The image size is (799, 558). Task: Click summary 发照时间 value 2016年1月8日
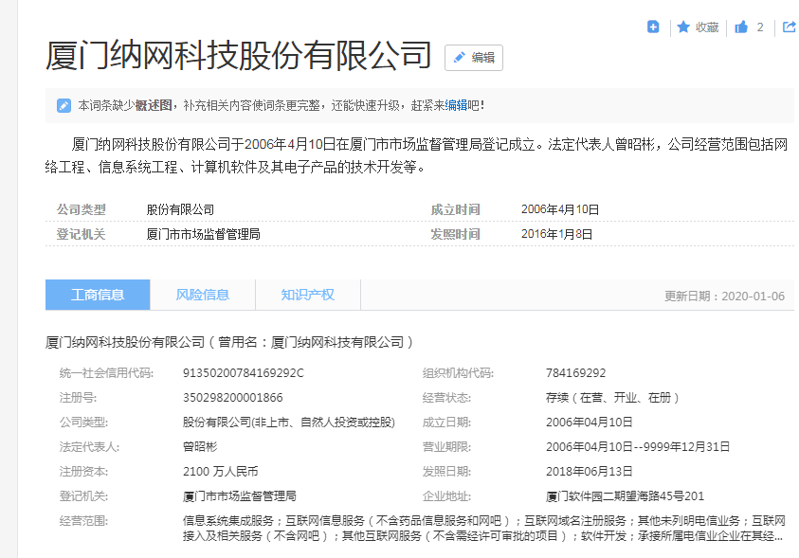[x=556, y=234]
